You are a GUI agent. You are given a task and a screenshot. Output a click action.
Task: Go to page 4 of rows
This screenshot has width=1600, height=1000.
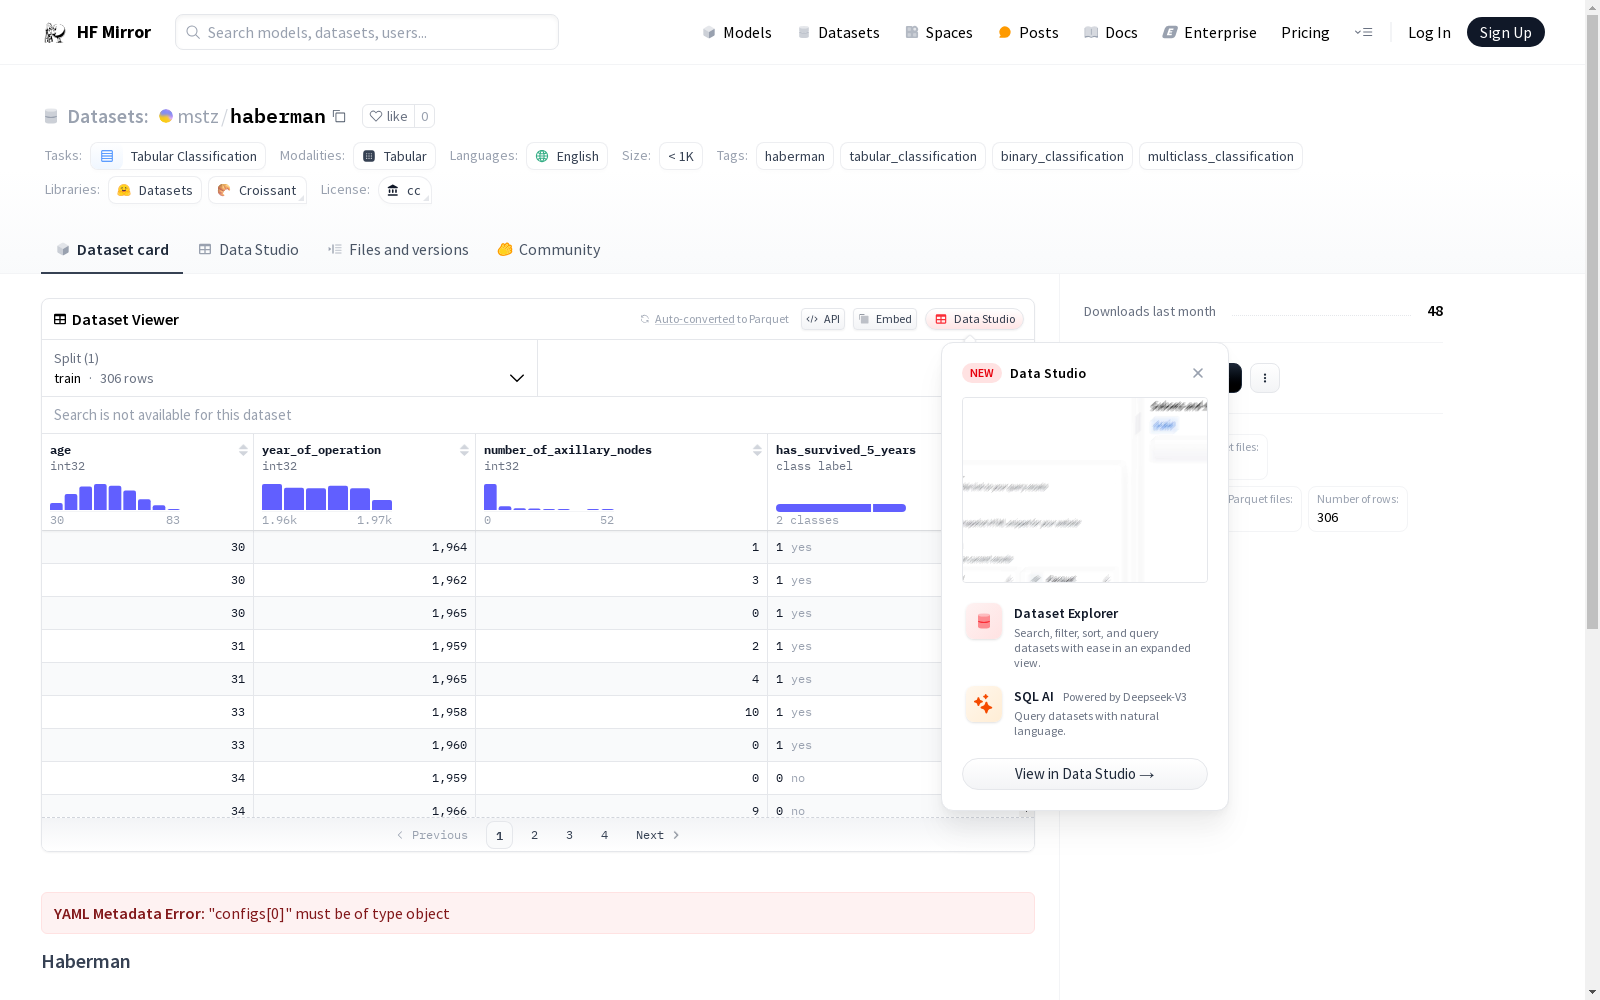605,835
